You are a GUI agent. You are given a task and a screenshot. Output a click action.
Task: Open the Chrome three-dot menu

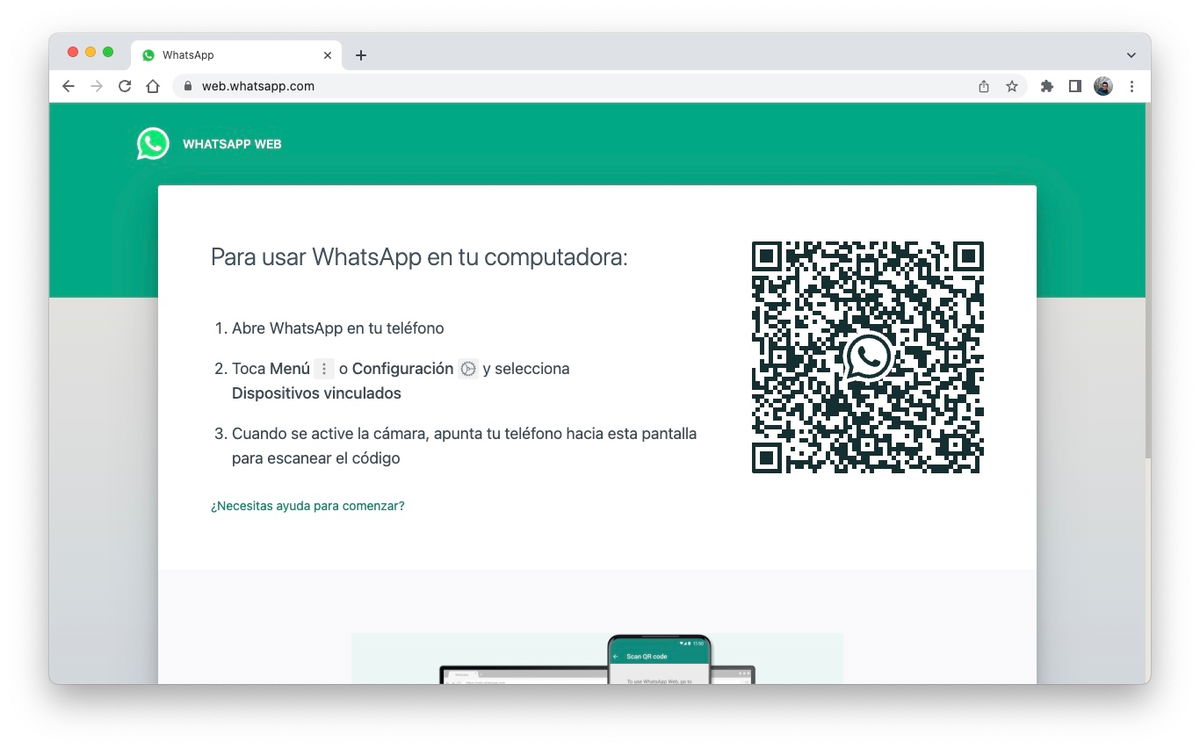(x=1132, y=86)
